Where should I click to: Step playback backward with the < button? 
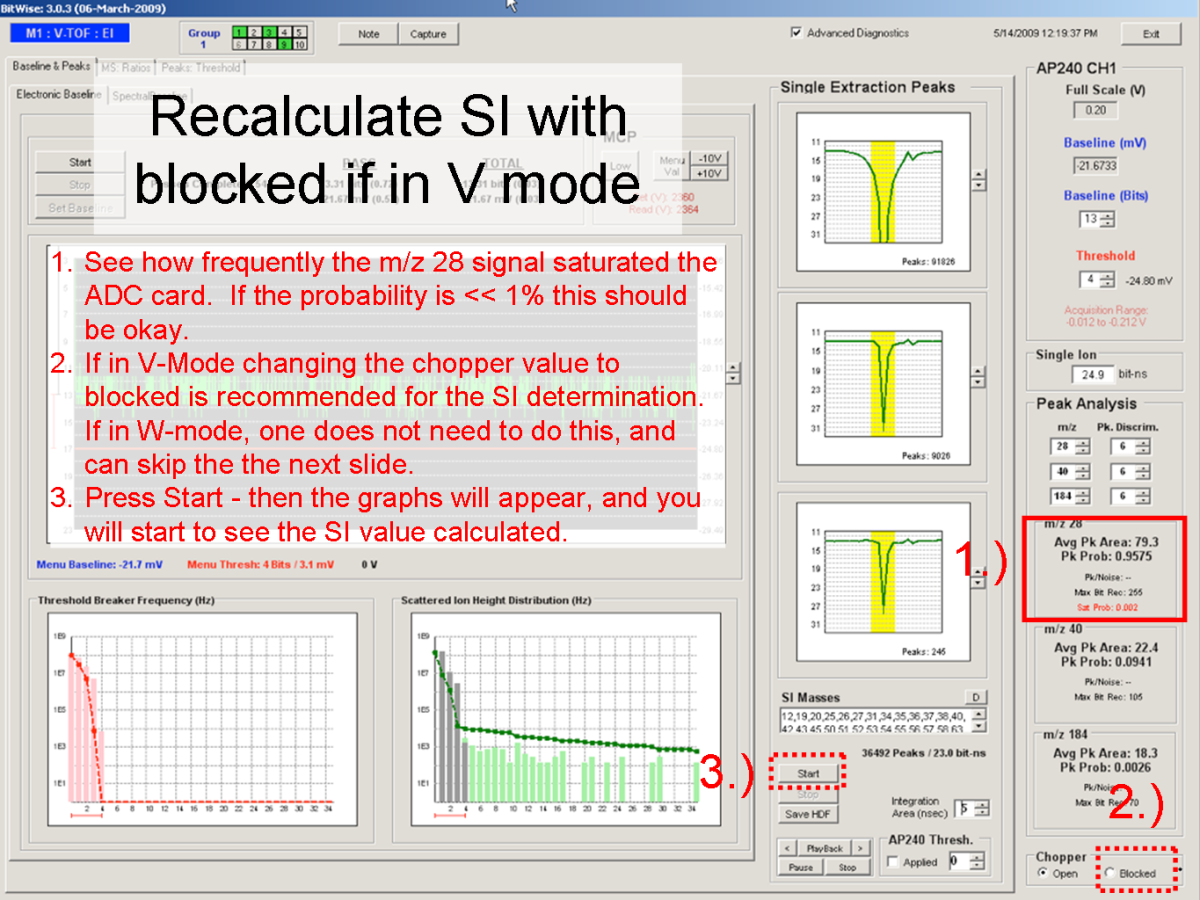point(788,848)
